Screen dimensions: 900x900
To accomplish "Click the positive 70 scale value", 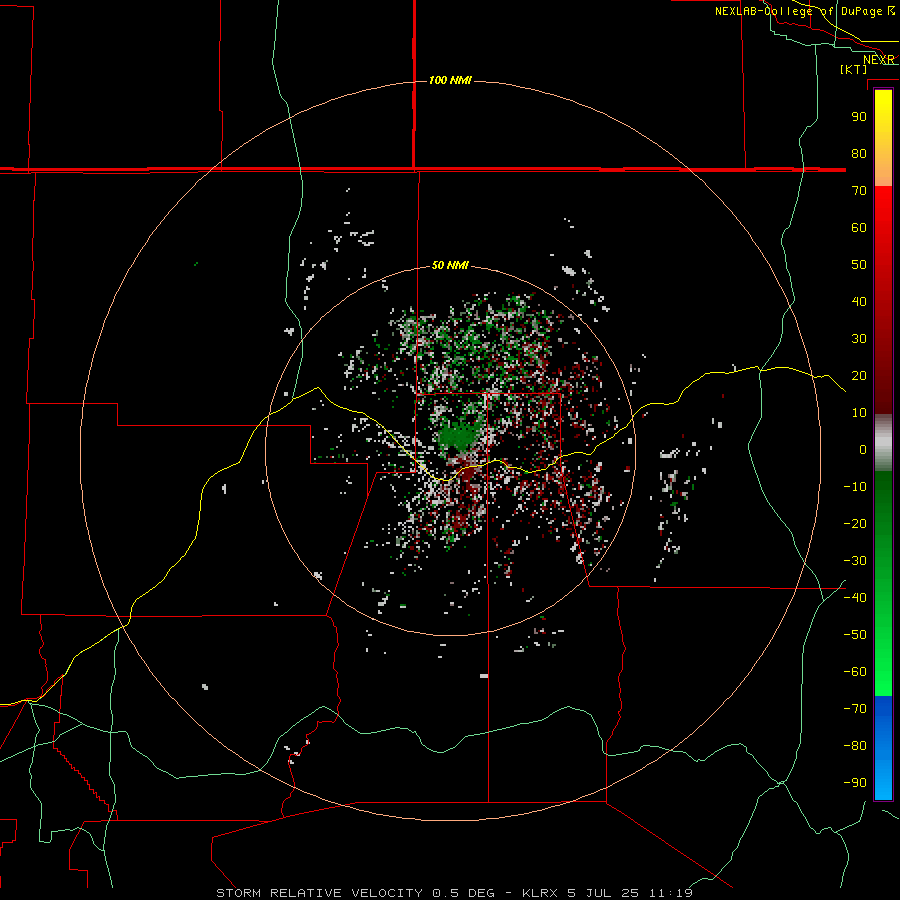I will (x=859, y=191).
